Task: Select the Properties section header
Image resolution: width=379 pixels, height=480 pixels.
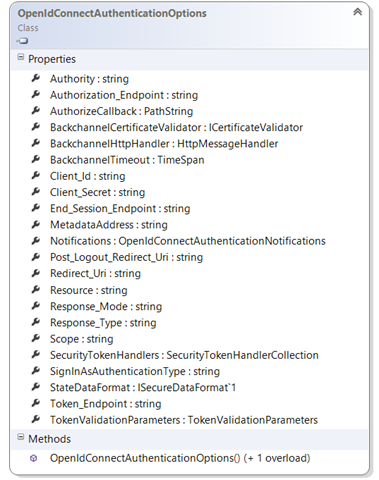Action: (189, 59)
